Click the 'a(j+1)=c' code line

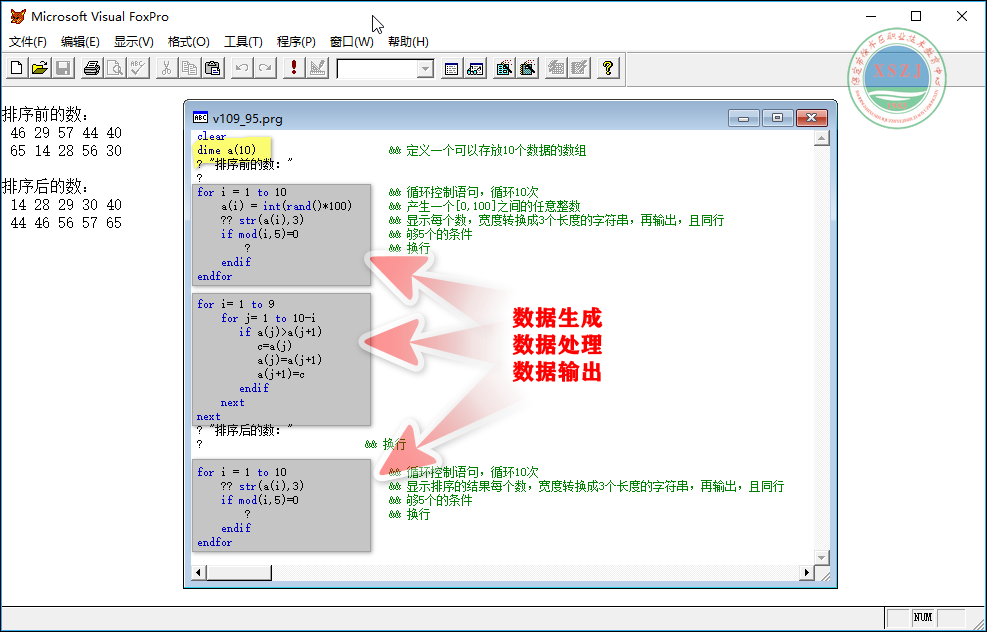(281, 374)
